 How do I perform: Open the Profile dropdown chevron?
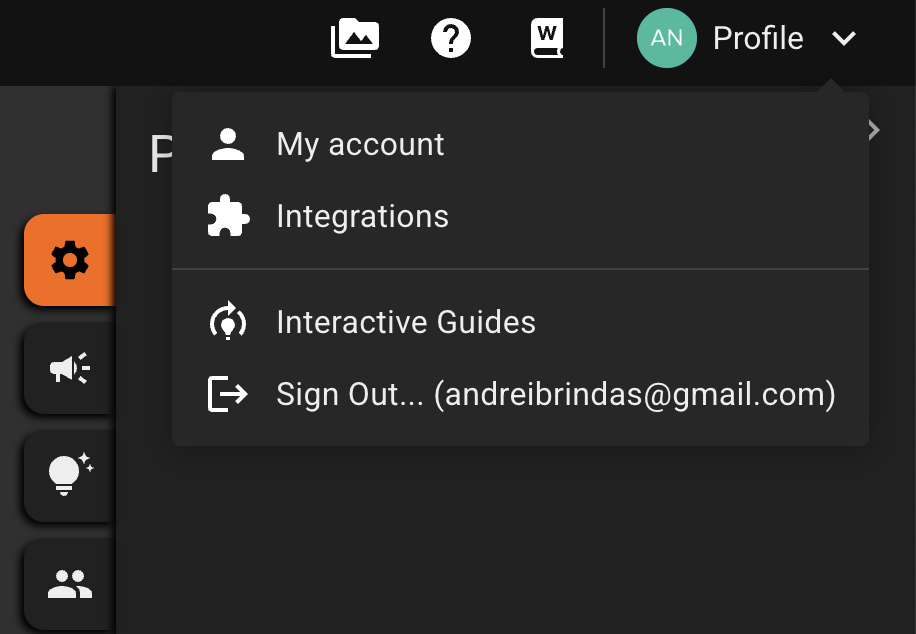click(845, 40)
